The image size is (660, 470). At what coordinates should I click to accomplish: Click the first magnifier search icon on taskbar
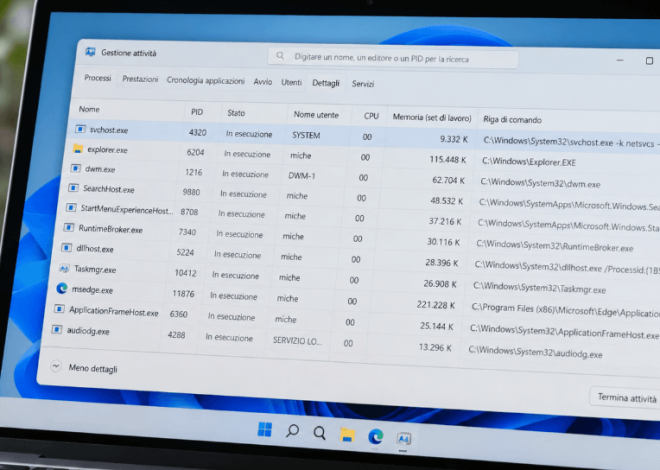[292, 431]
